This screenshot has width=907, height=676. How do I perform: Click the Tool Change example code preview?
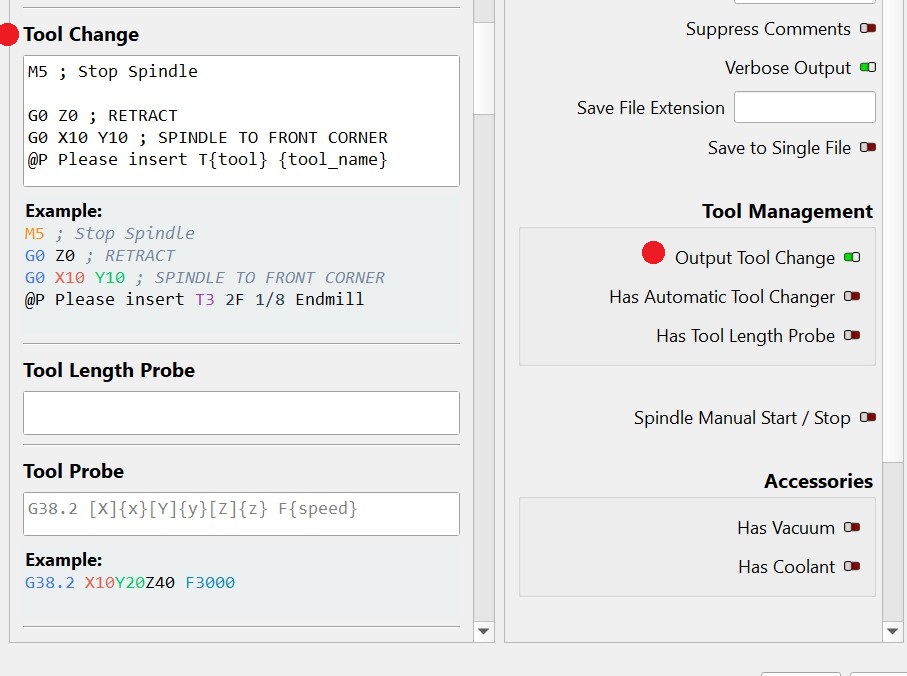click(241, 267)
